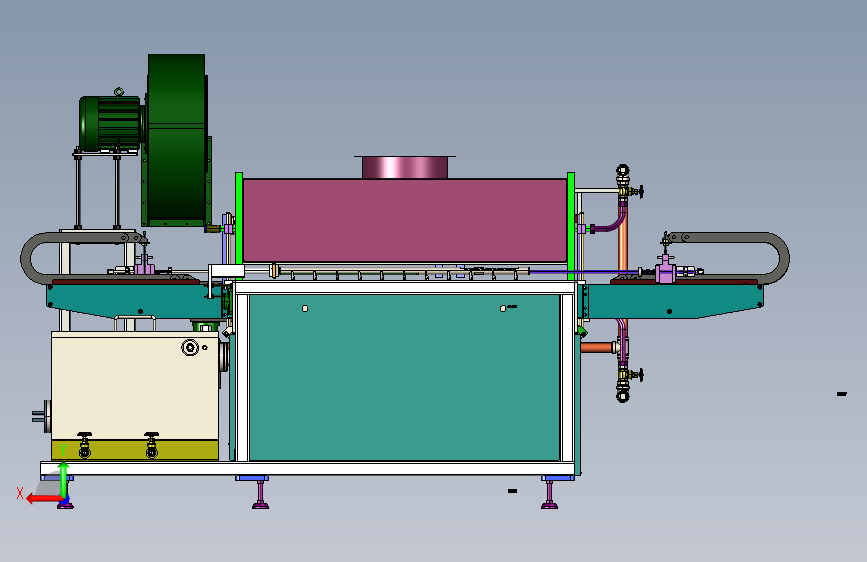Select the dark green blower fan housing

coord(176,139)
